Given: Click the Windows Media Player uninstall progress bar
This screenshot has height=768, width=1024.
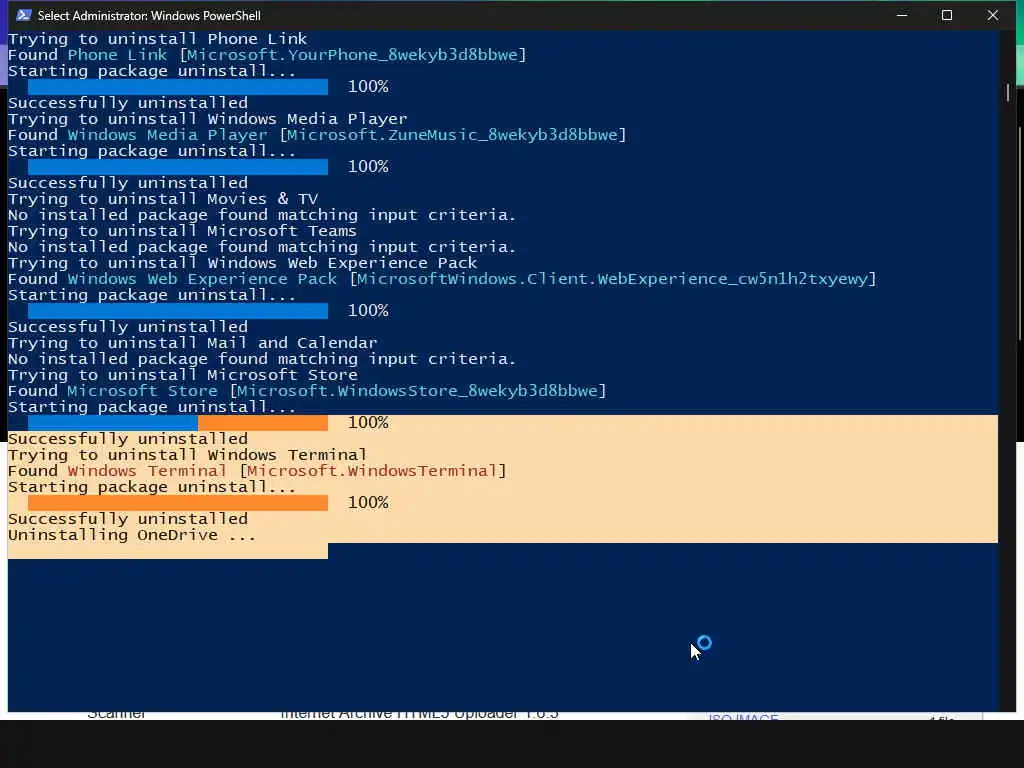Looking at the screenshot, I should (178, 167).
